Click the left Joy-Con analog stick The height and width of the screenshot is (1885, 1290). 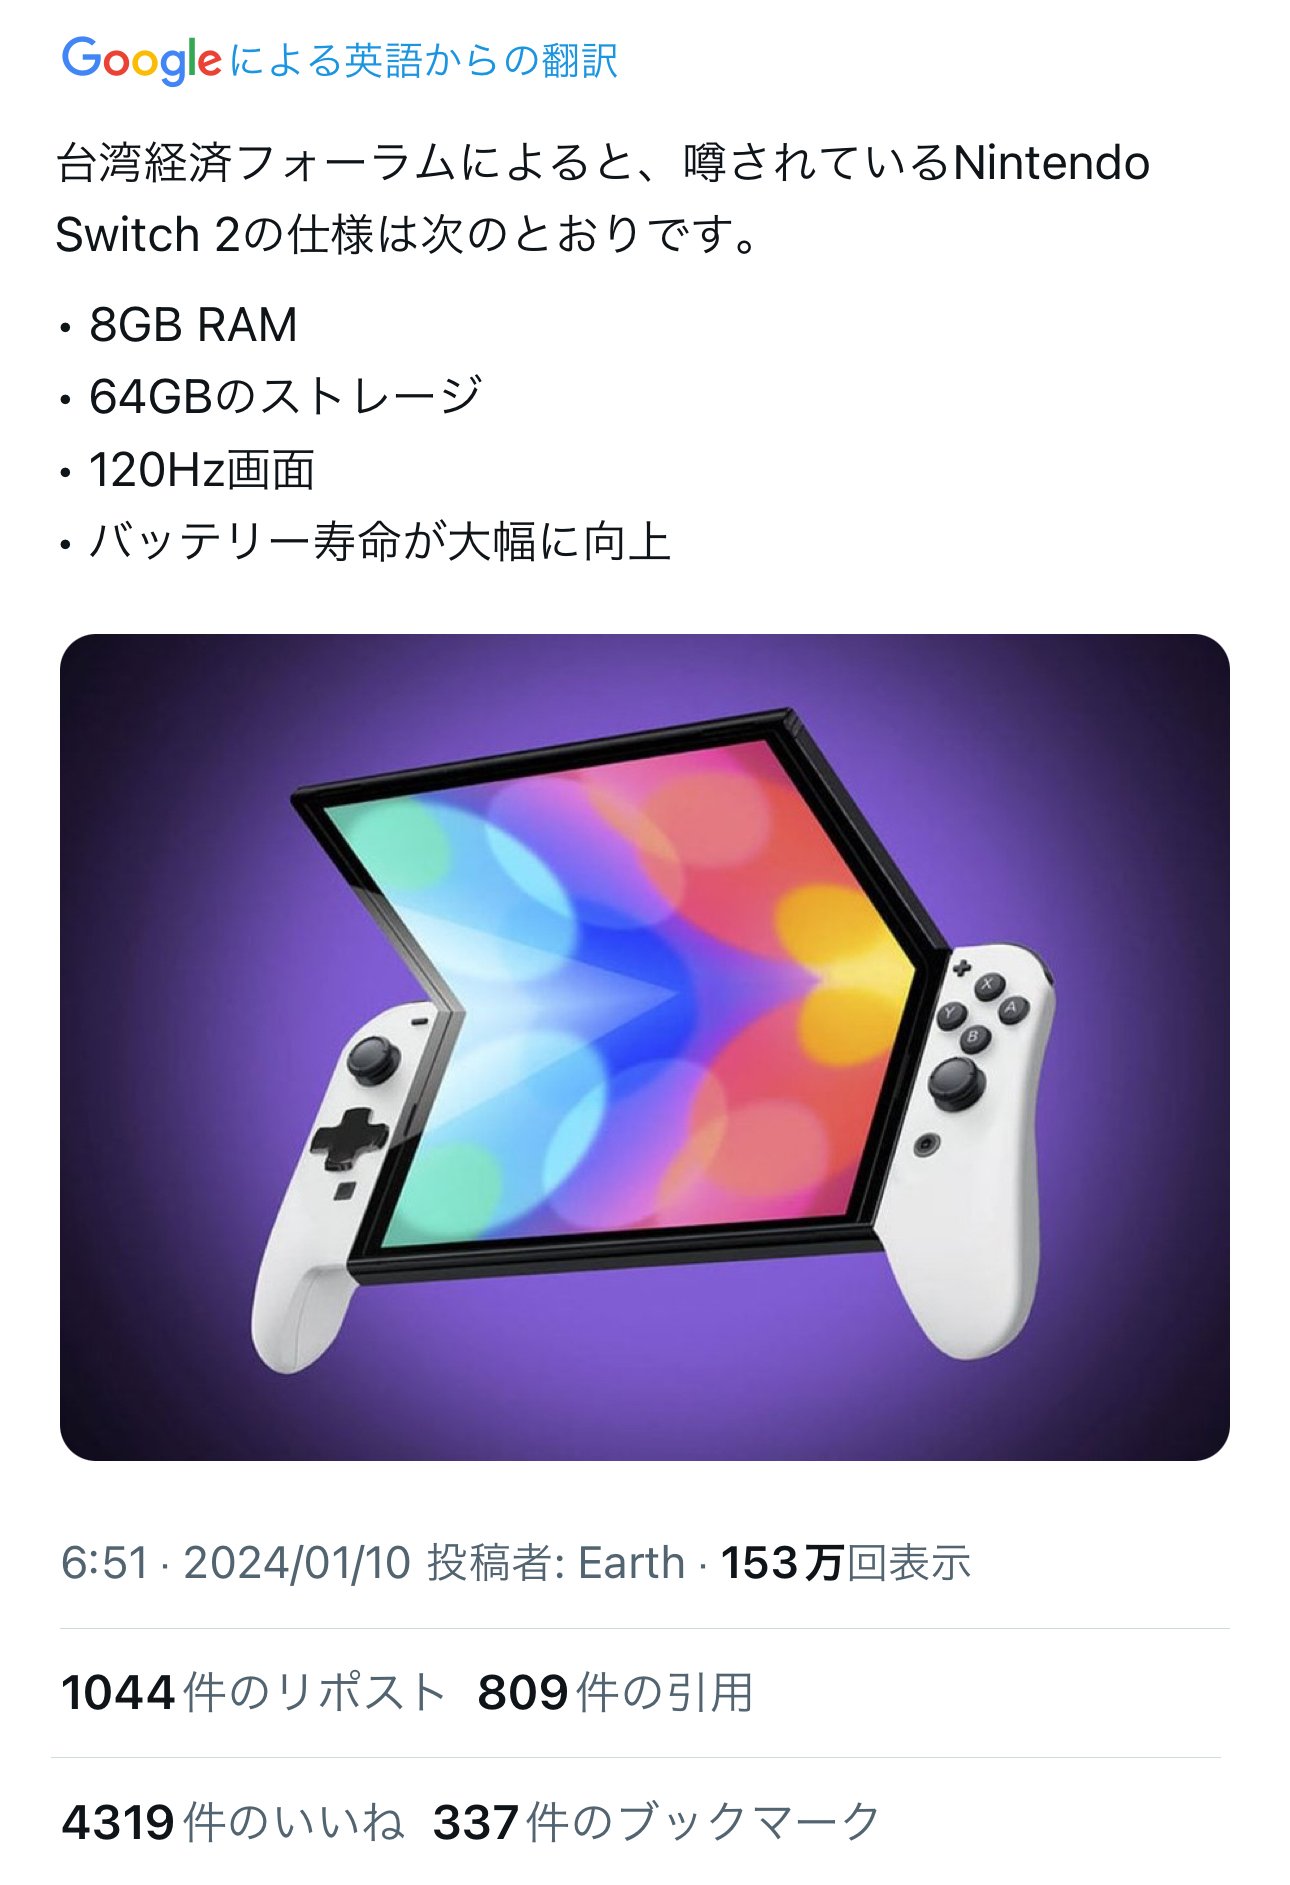[373, 1059]
